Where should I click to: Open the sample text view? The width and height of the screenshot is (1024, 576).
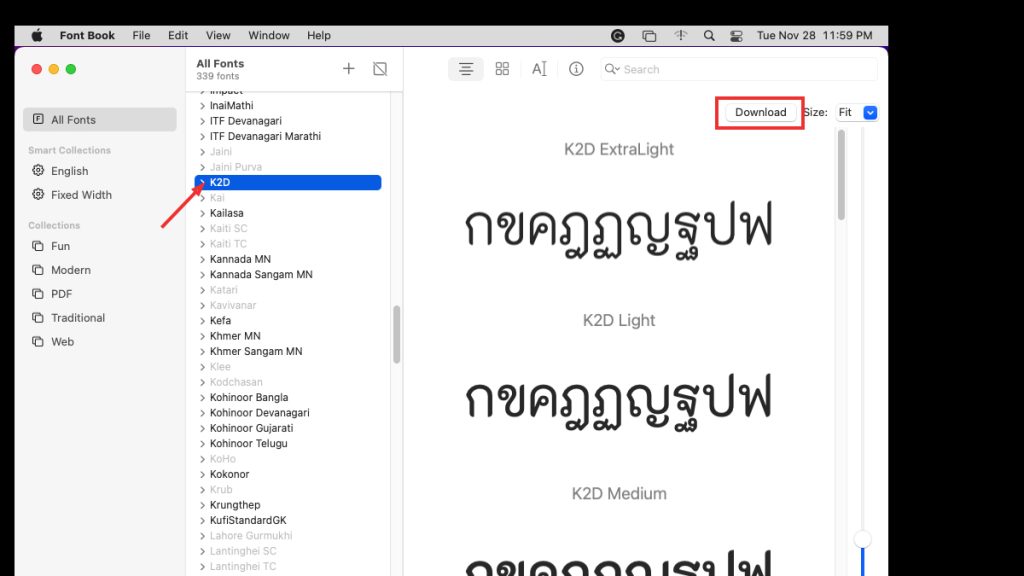pyautogui.click(x=539, y=69)
